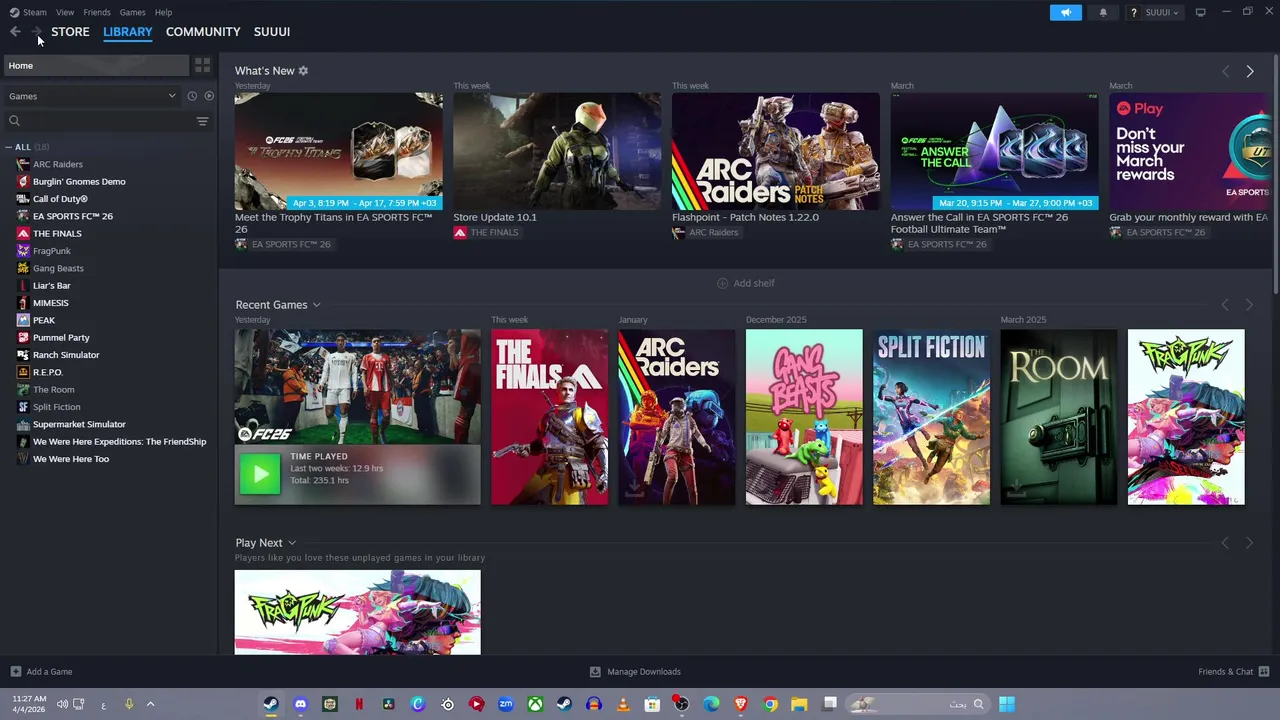This screenshot has height=720, width=1280.
Task: Show hidden system tray icons
Action: click(151, 704)
